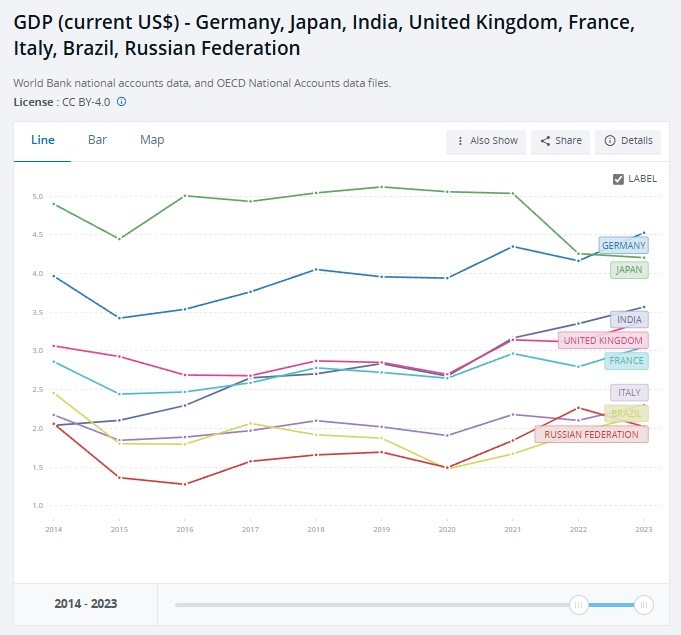This screenshot has width=681, height=635.
Task: Click the info icon in Details button
Action: tap(610, 141)
